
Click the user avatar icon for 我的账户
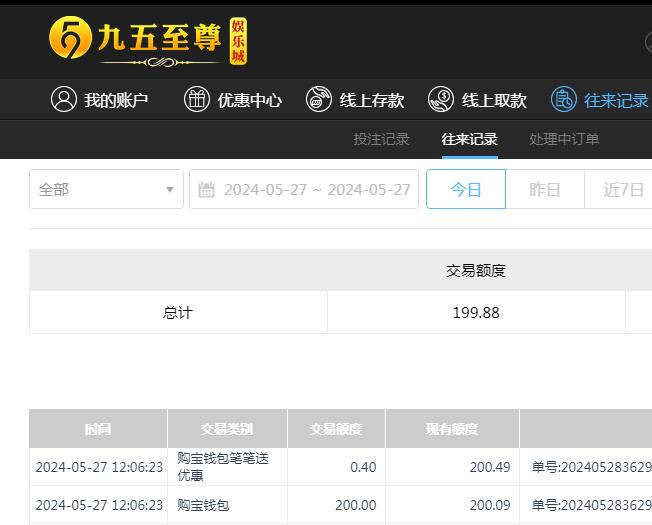click(64, 99)
